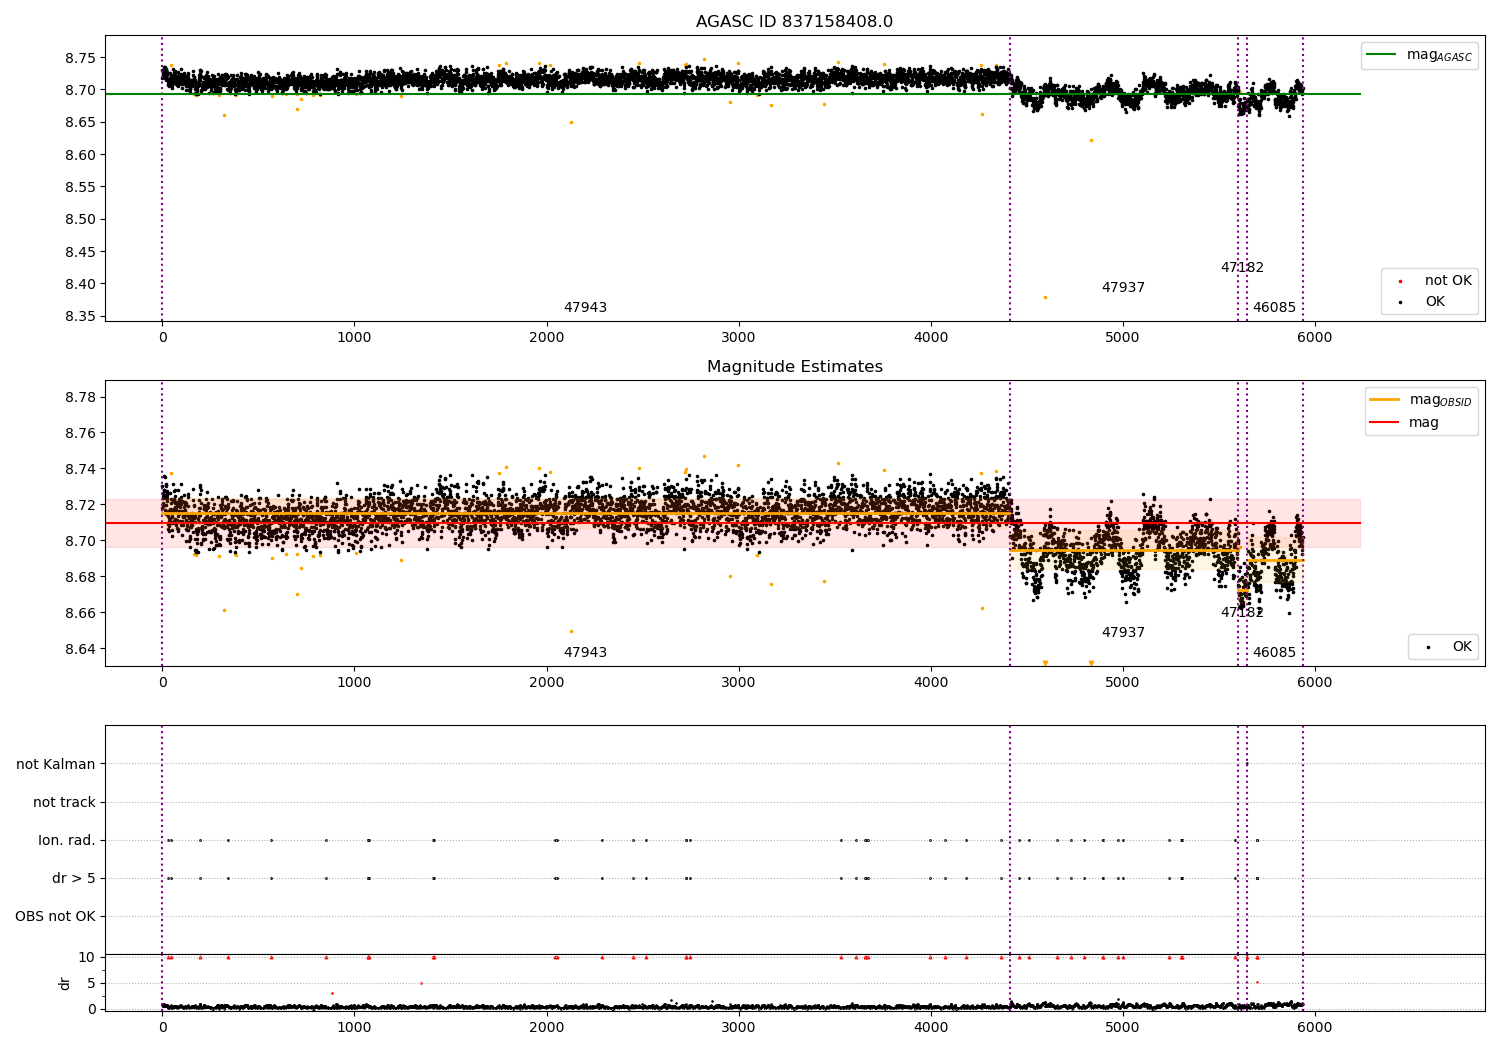Click the 'Magnitude Estimates' subplot title

click(x=794, y=367)
